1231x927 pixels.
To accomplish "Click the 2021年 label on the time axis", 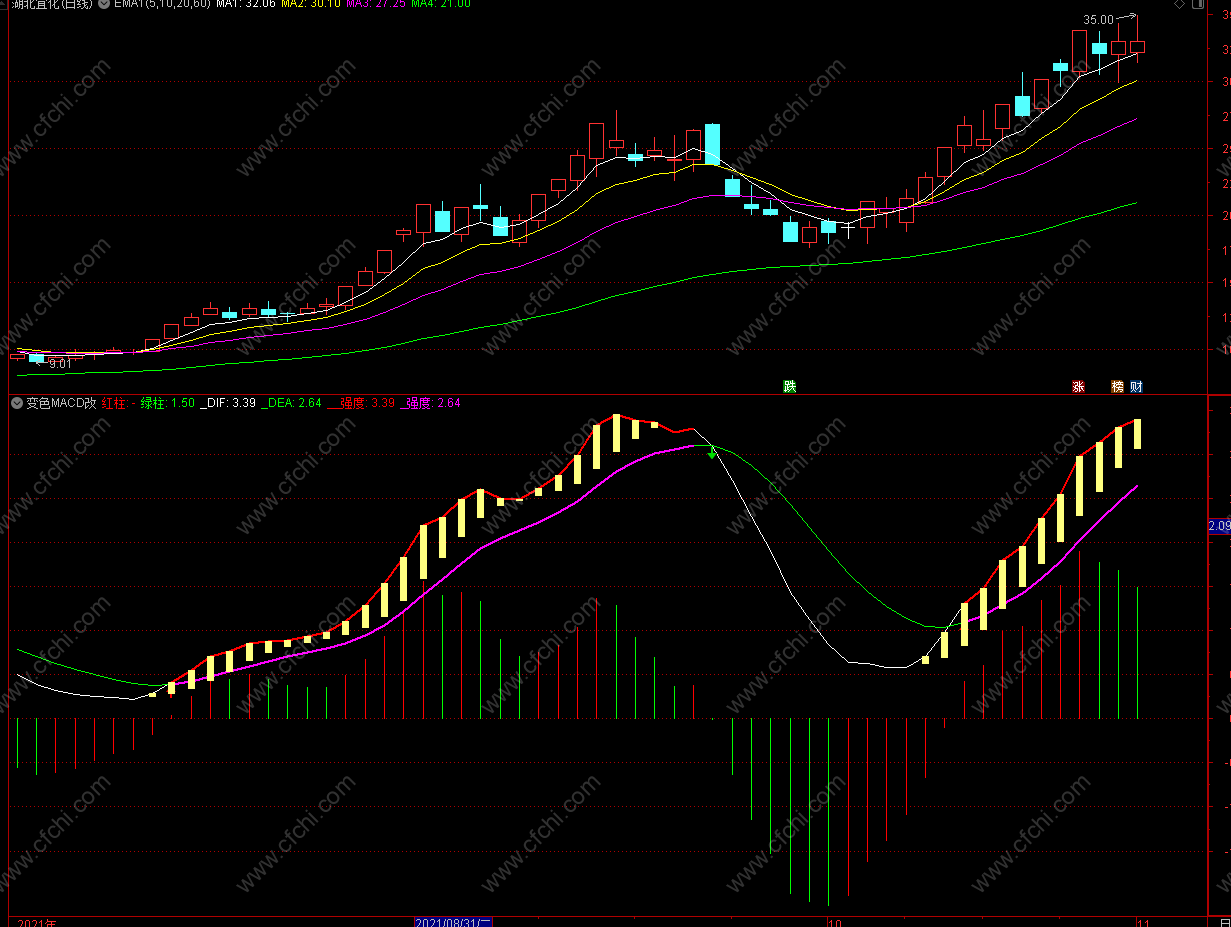I will point(37,922).
